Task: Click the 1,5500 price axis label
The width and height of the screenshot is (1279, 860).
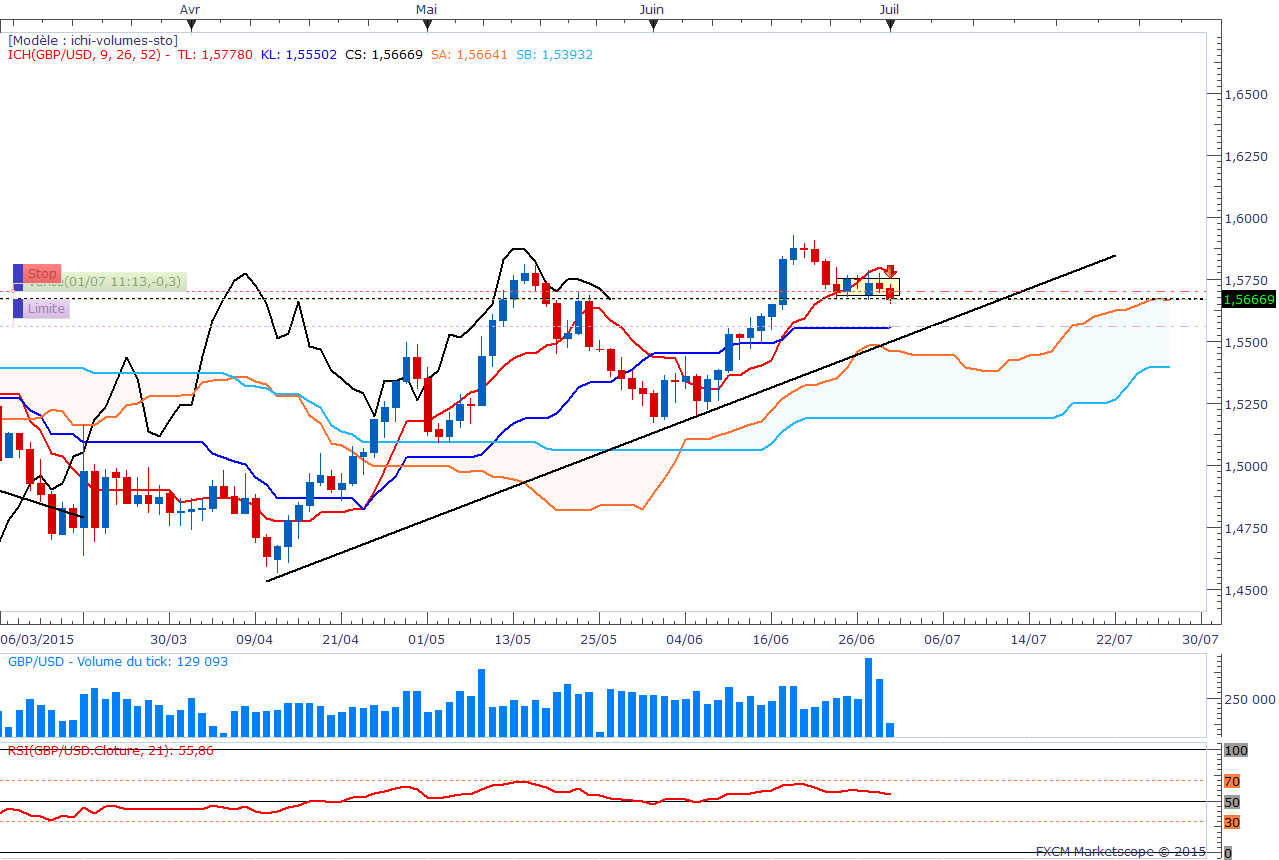Action: 1247,342
